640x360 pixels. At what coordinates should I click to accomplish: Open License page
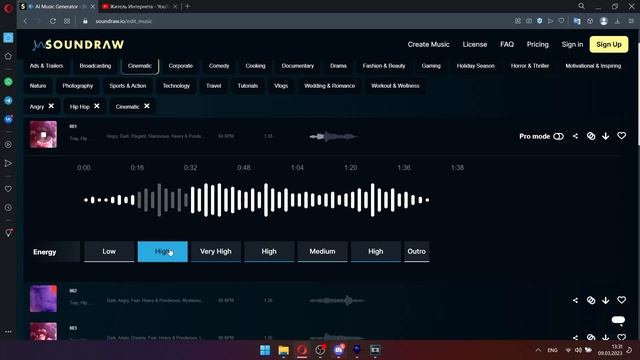point(475,44)
